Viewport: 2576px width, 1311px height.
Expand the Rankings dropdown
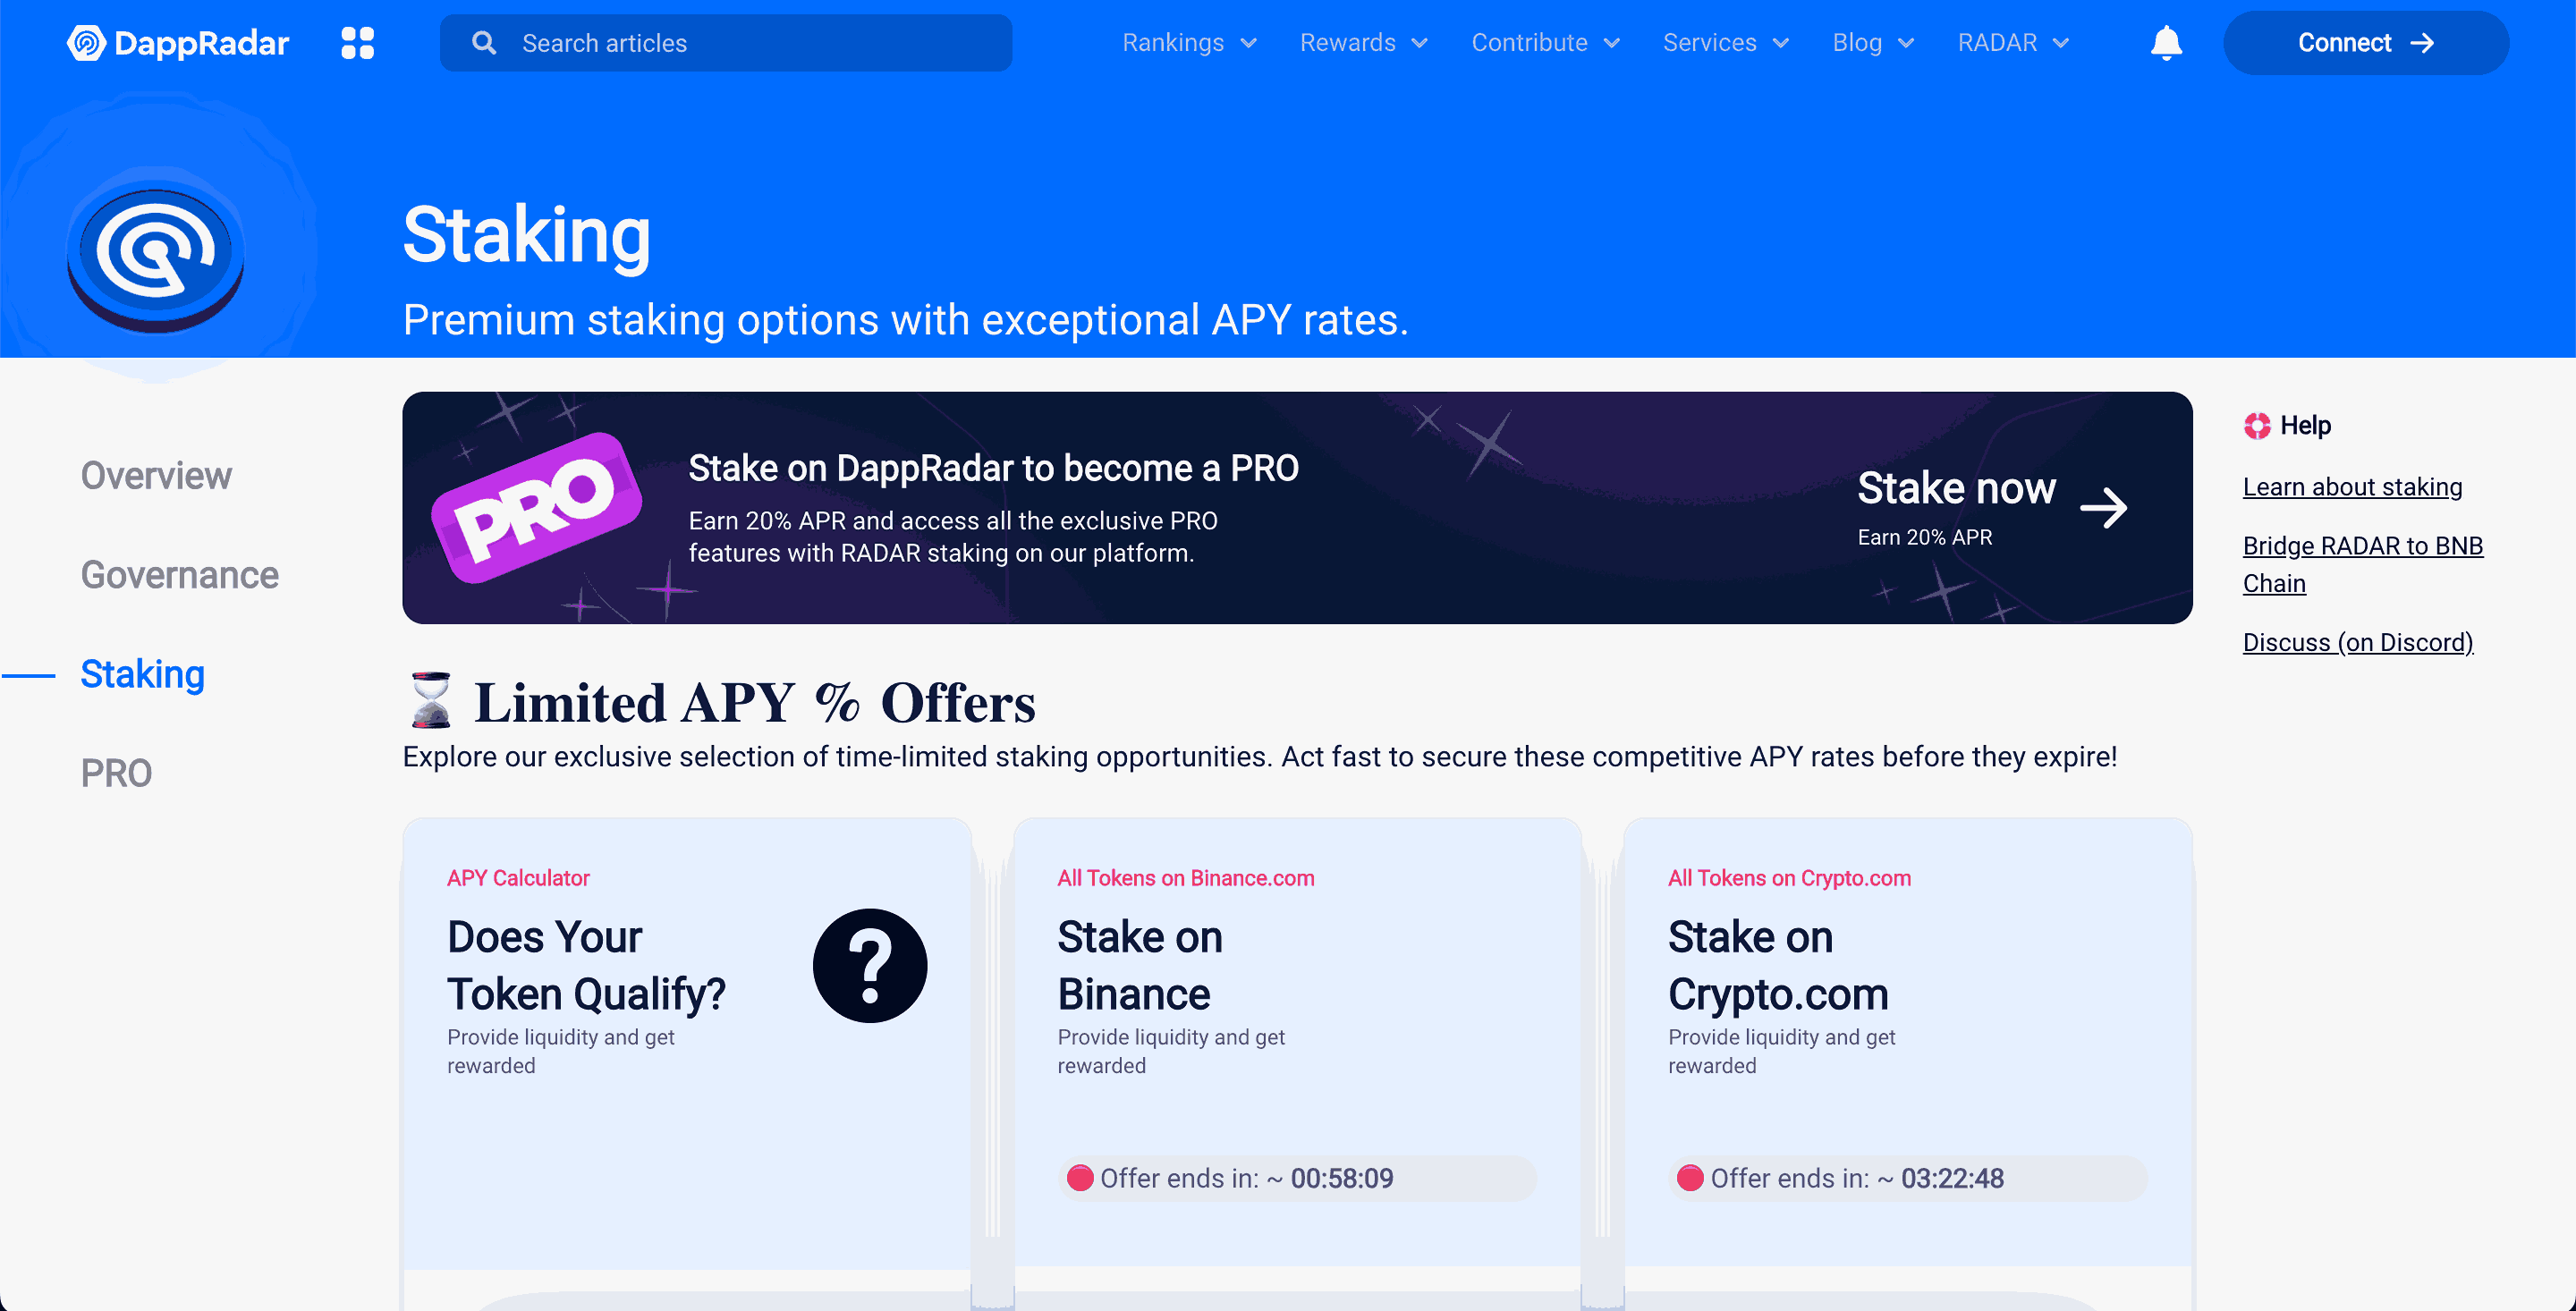click(x=1189, y=43)
